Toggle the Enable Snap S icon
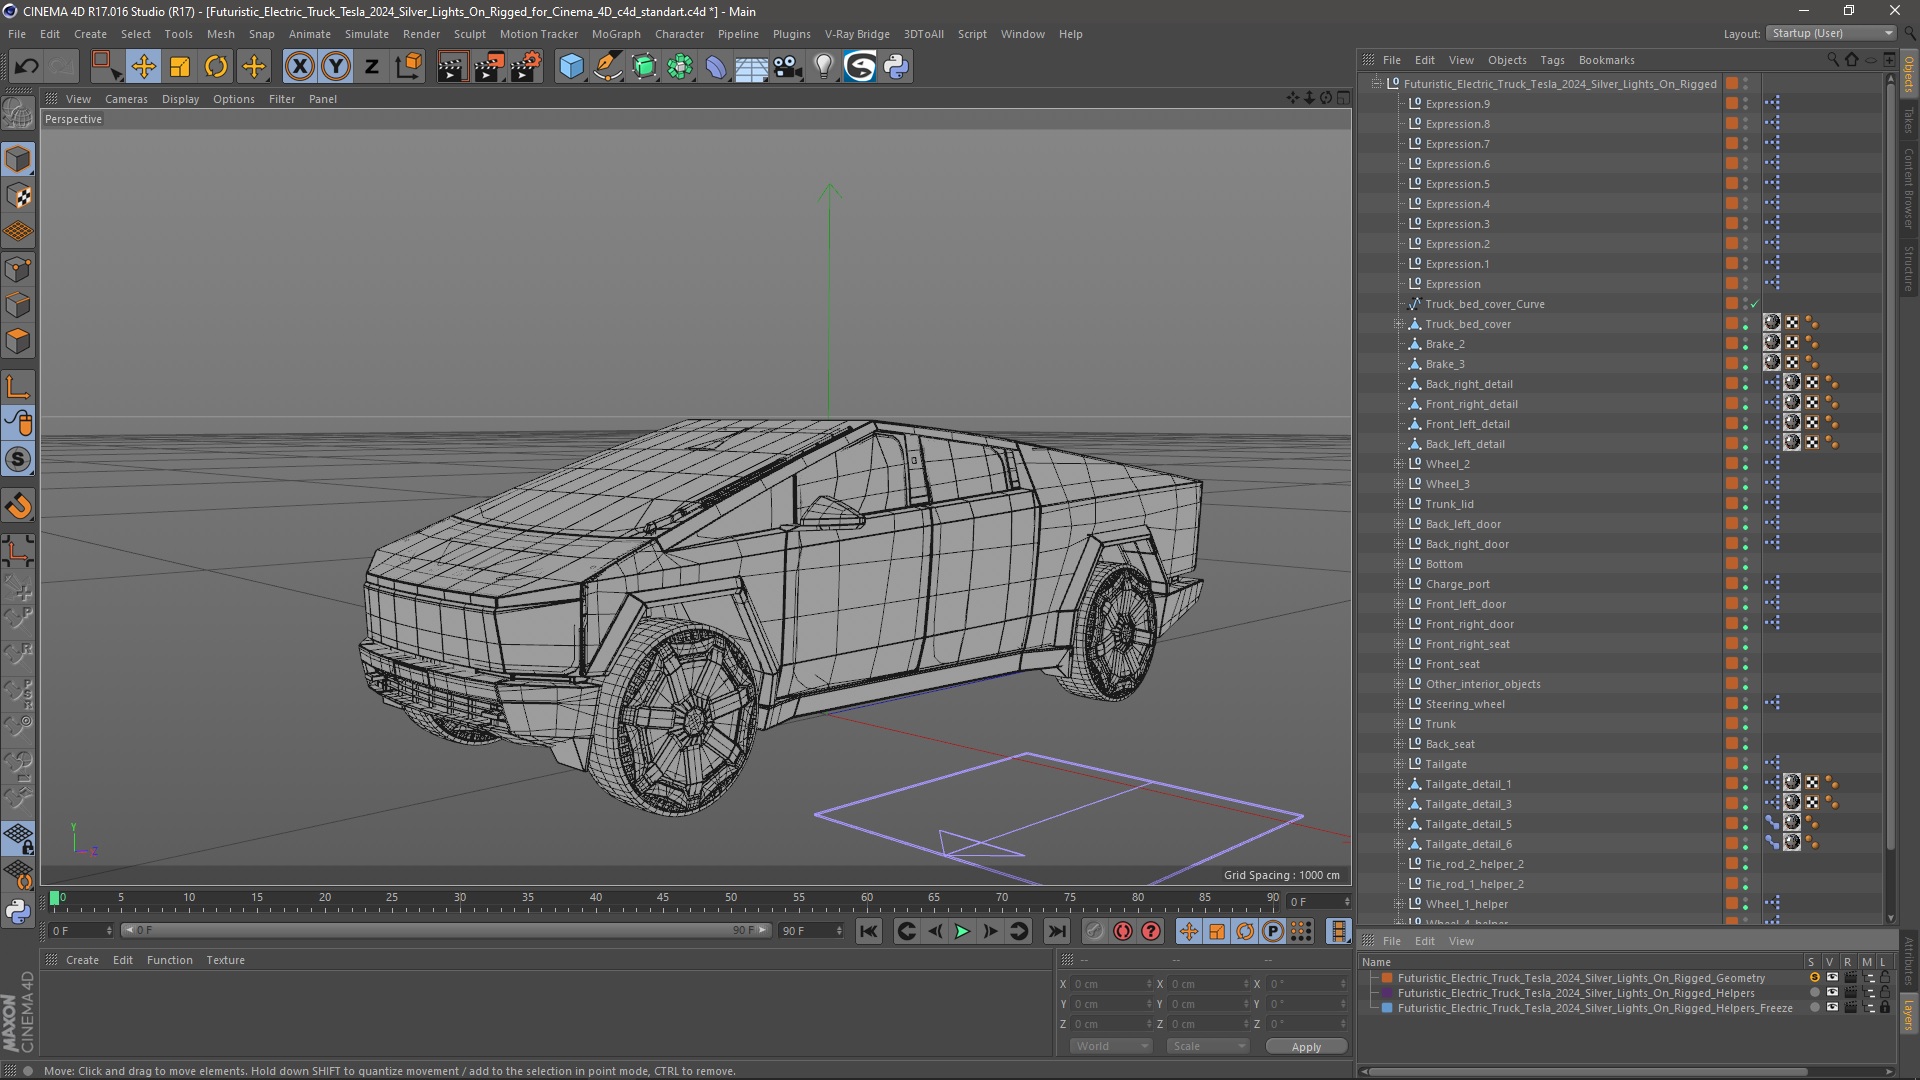Image resolution: width=1920 pixels, height=1080 pixels. [x=18, y=459]
